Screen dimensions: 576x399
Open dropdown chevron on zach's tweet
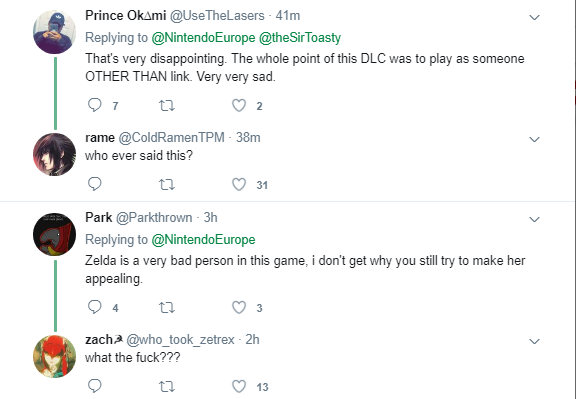(534, 341)
